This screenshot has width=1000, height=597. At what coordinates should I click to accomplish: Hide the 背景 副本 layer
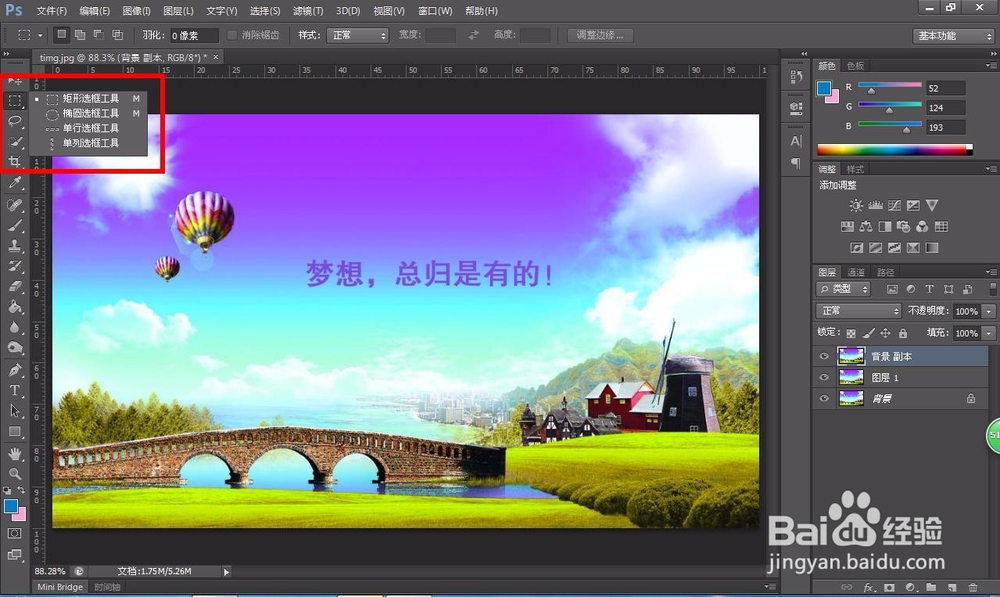(x=824, y=357)
